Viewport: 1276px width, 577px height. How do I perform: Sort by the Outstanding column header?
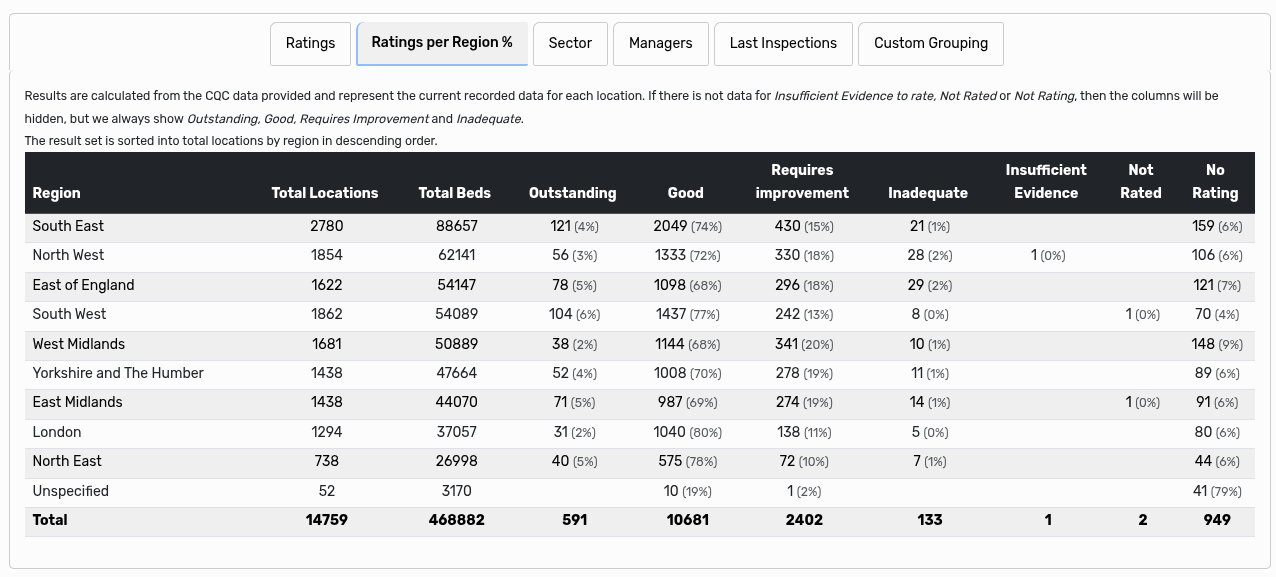coord(573,193)
